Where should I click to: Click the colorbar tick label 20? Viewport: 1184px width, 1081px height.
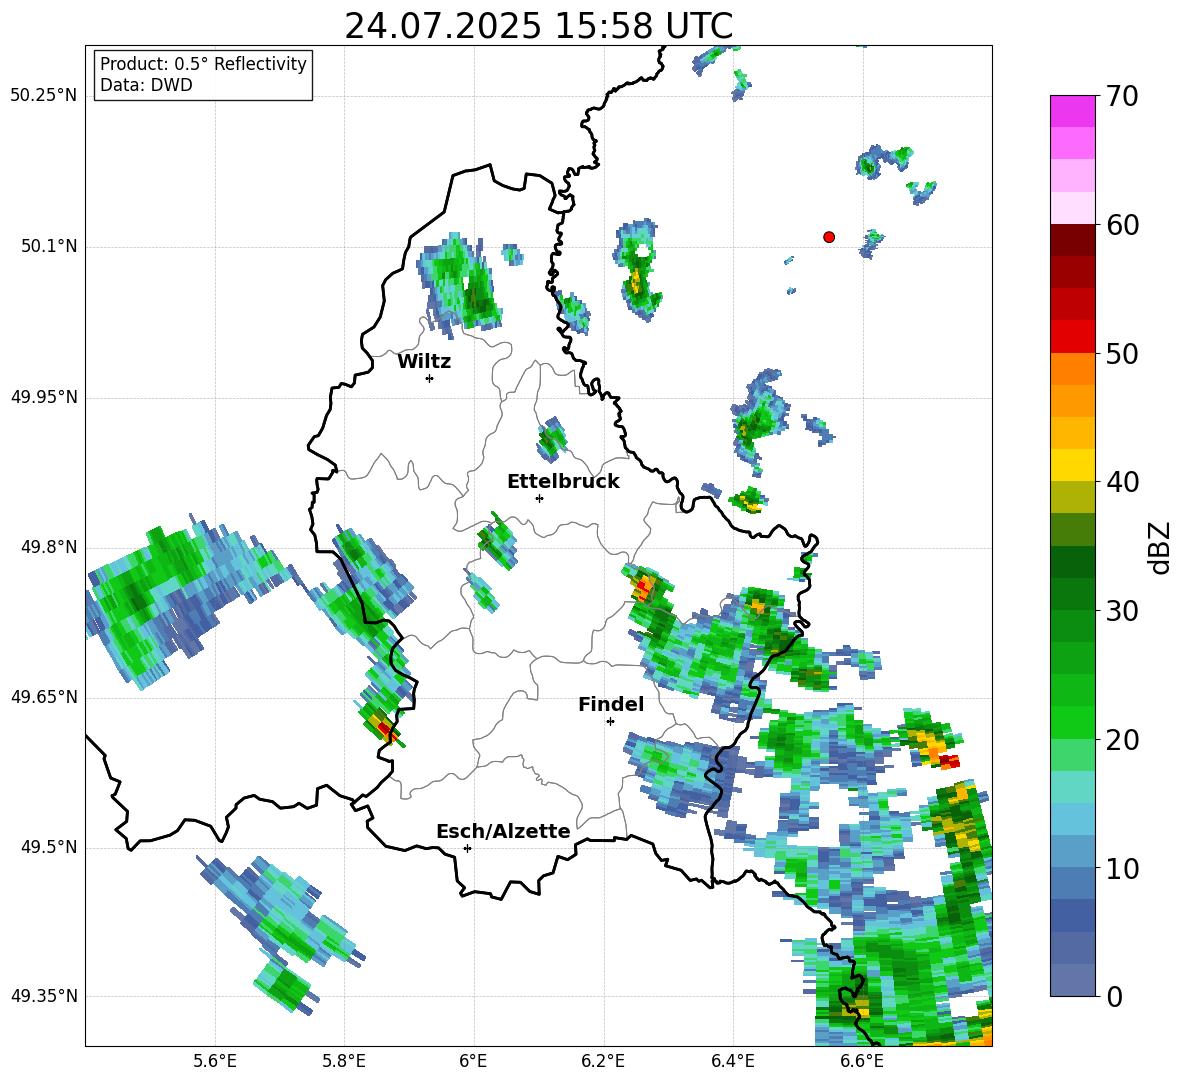[1121, 740]
